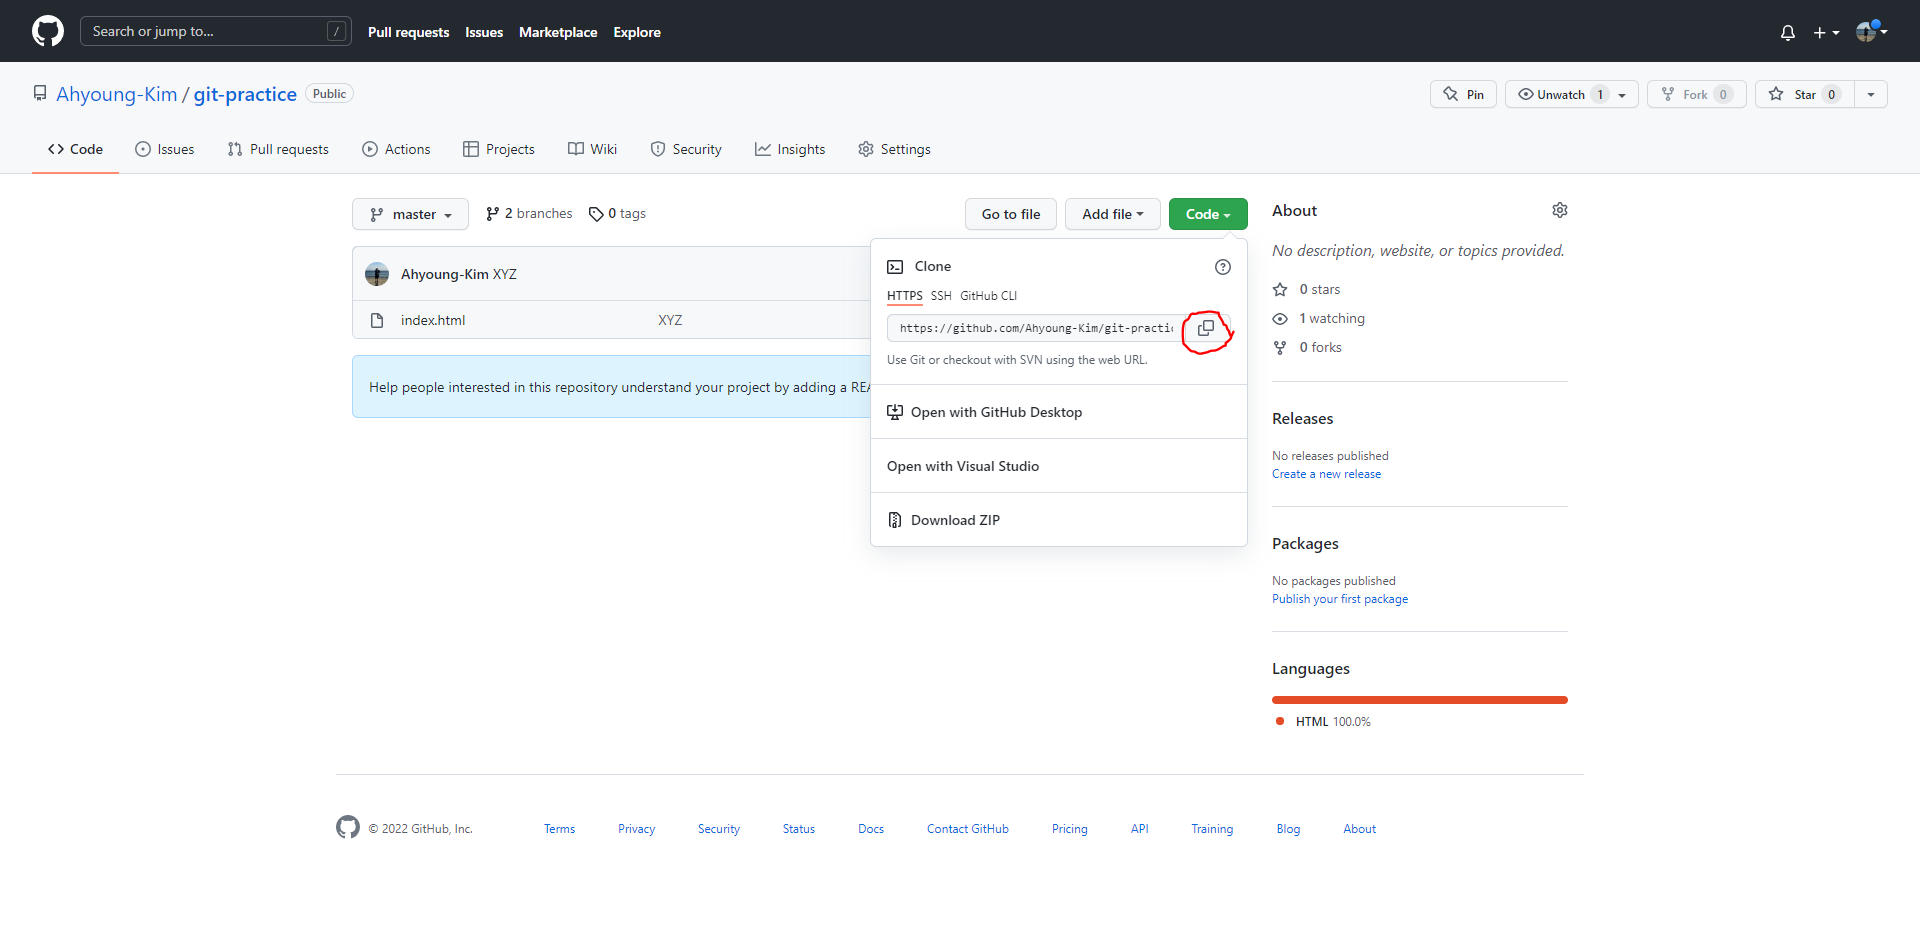
Task: Open the notifications bell
Action: pyautogui.click(x=1788, y=32)
